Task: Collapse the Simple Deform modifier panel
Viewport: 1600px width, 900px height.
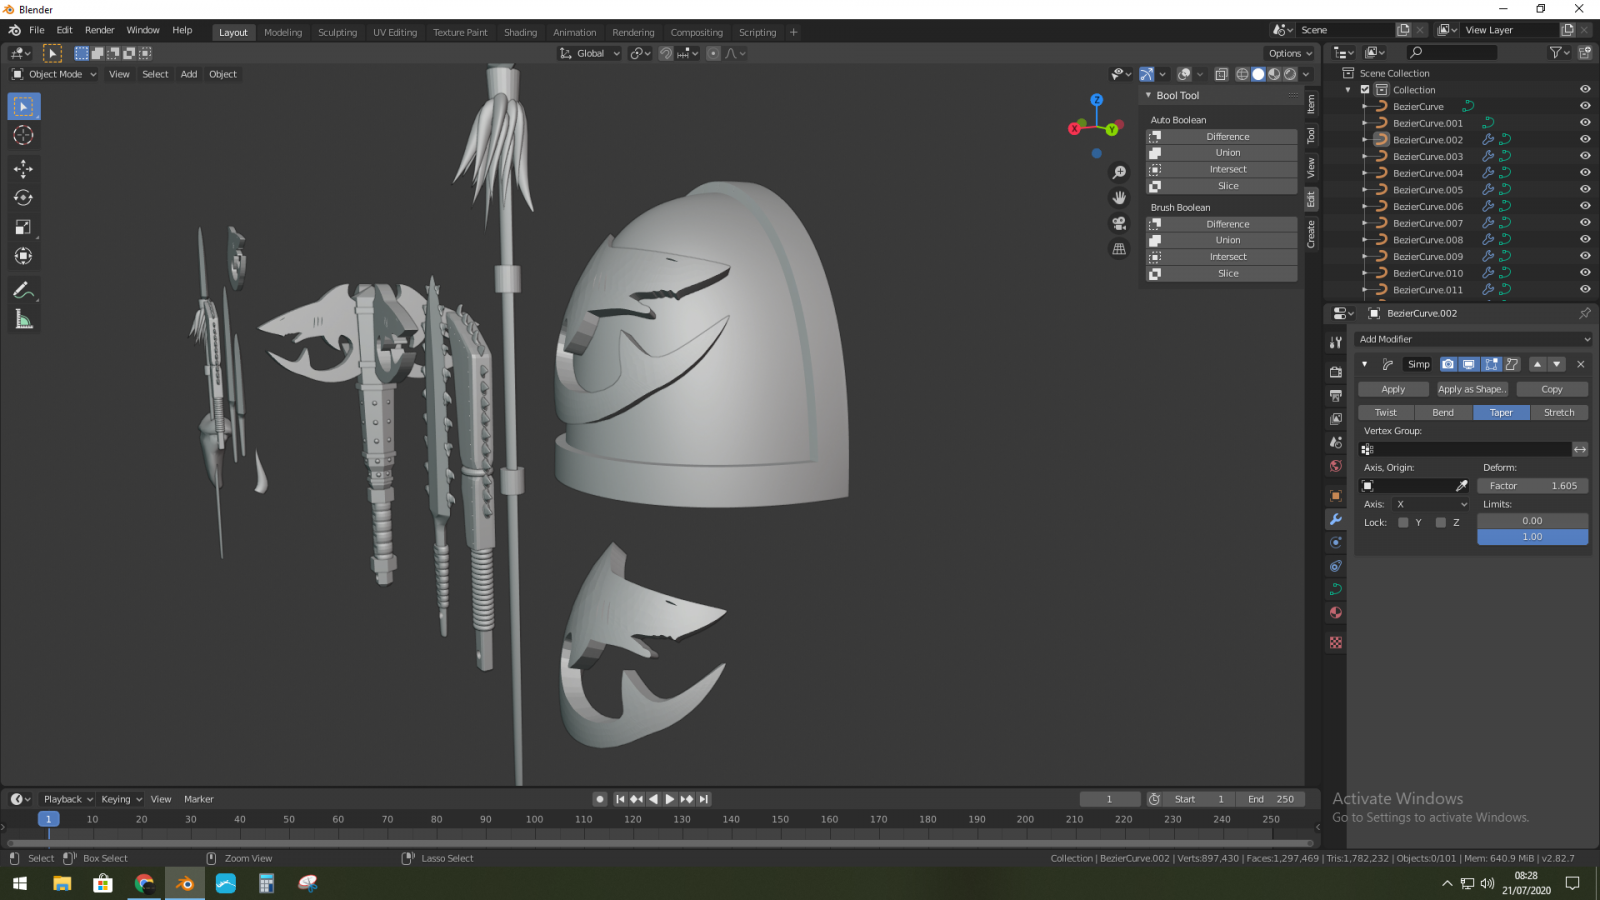Action: (x=1364, y=364)
